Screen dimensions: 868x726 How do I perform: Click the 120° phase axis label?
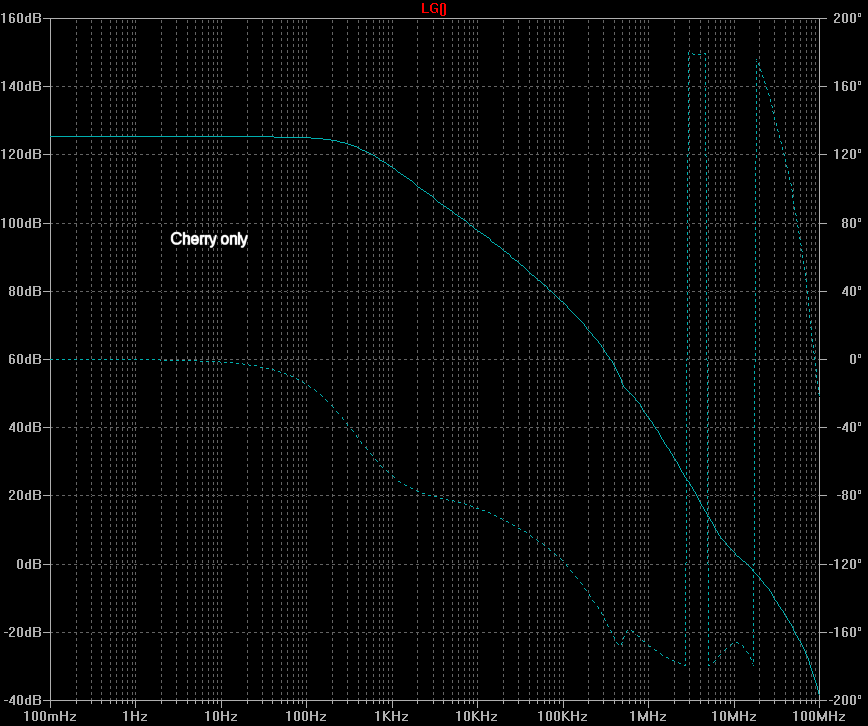pos(848,155)
